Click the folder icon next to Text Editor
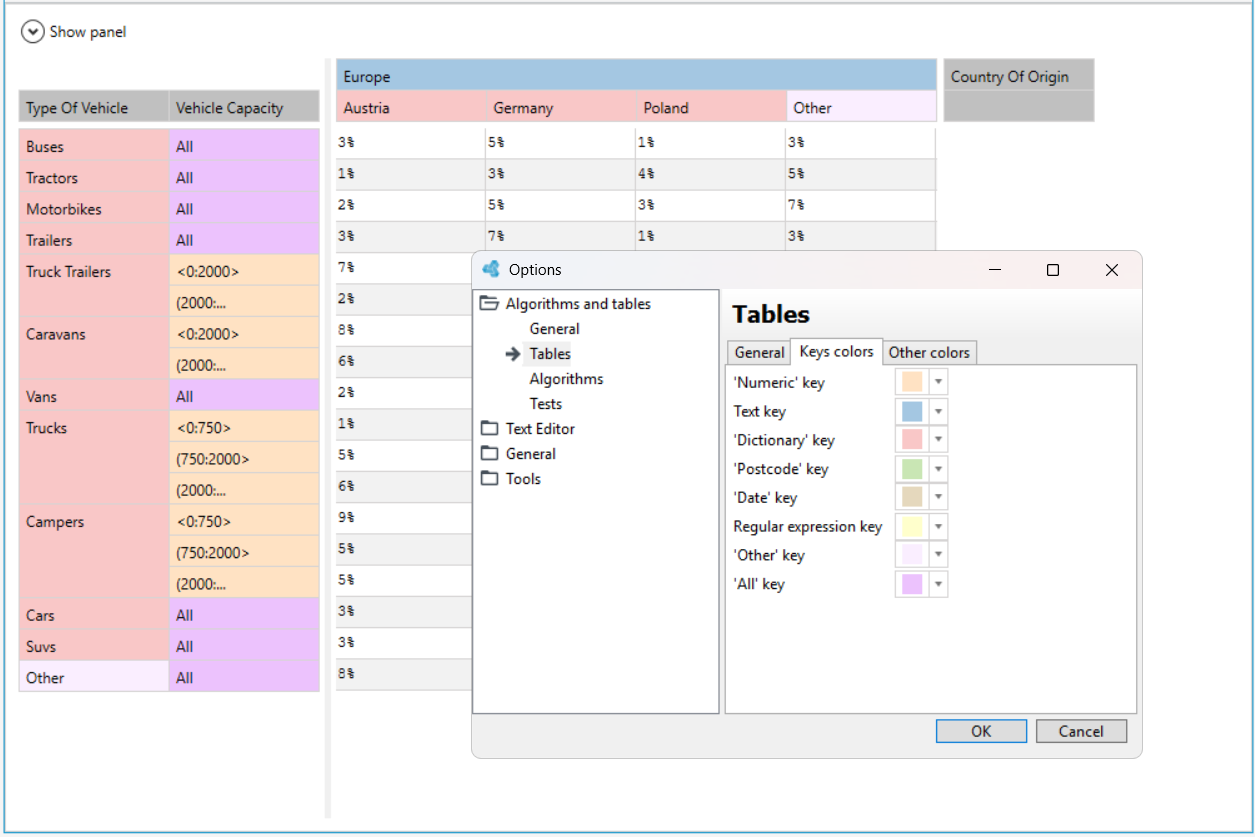Screen dimensions: 1255x837 tap(489, 429)
